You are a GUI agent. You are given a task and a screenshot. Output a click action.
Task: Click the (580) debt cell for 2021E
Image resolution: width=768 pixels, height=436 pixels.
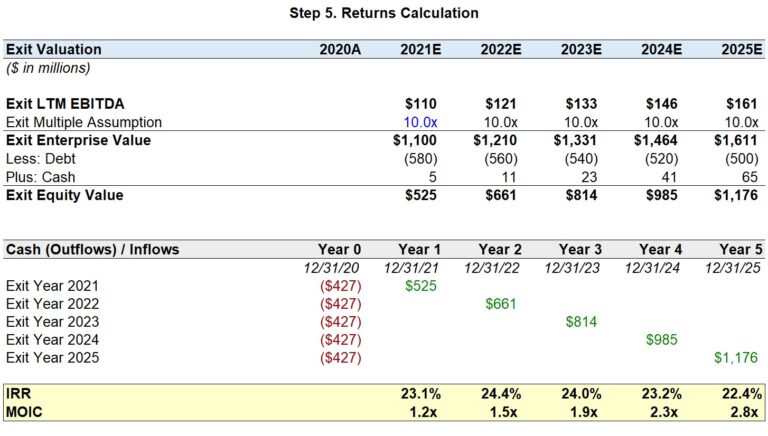coord(421,158)
